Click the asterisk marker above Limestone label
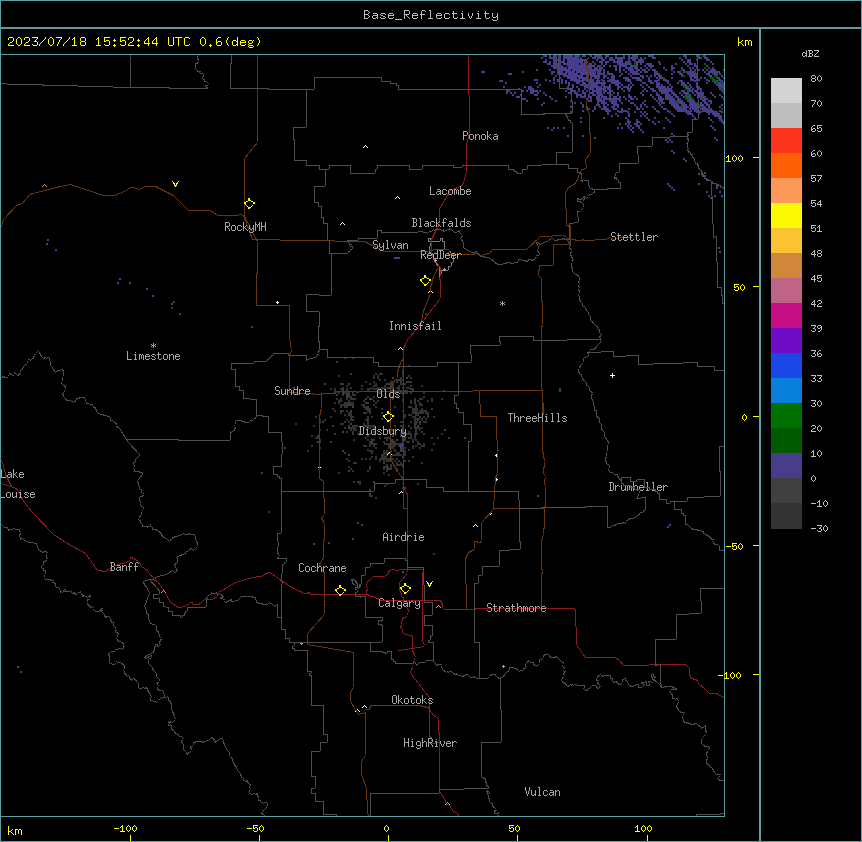Screen dimensions: 862x842 [153, 345]
